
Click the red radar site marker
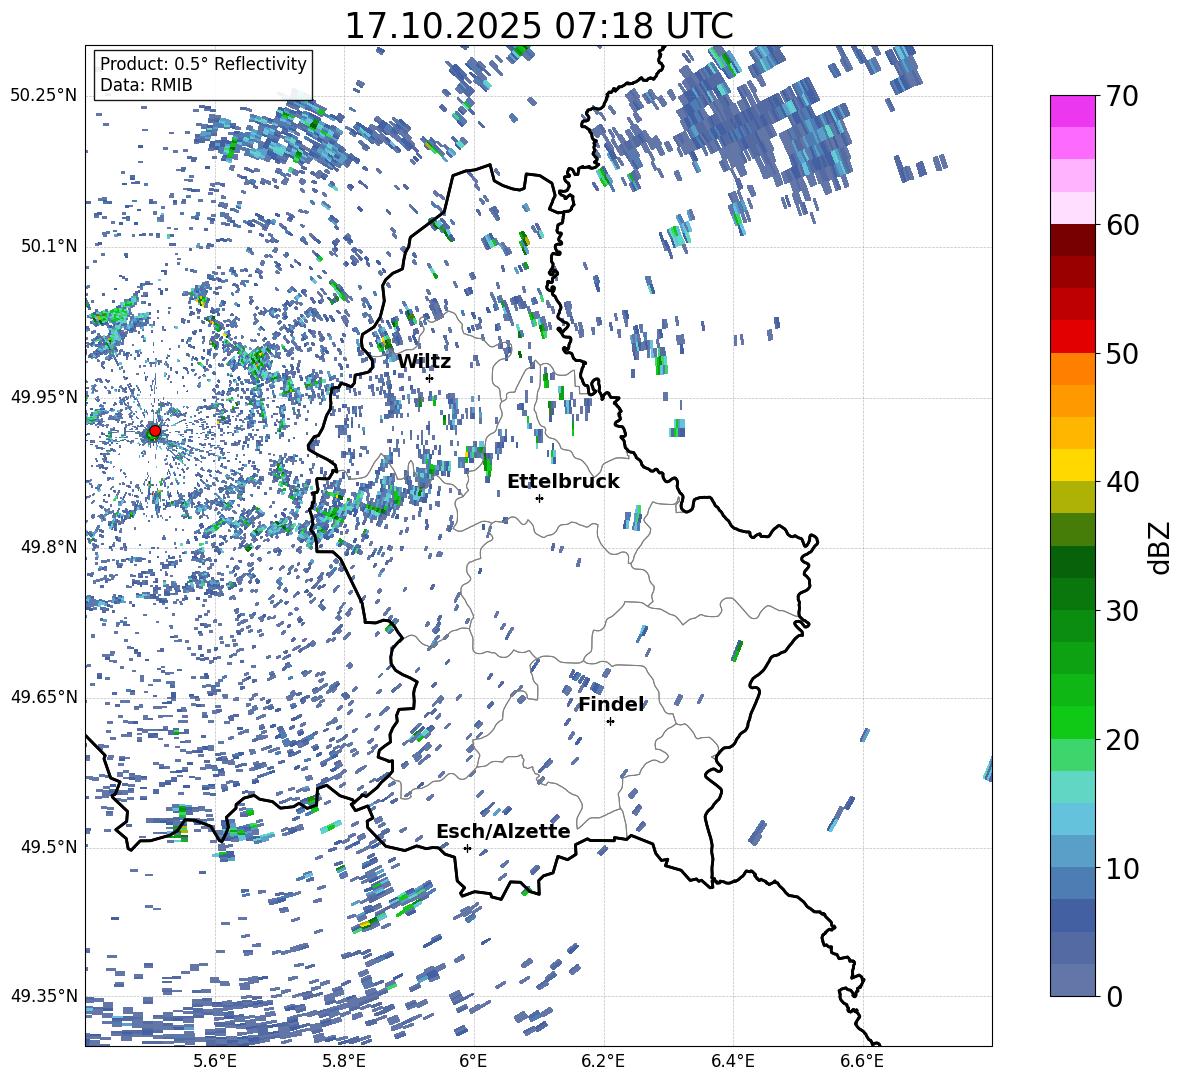[154, 431]
